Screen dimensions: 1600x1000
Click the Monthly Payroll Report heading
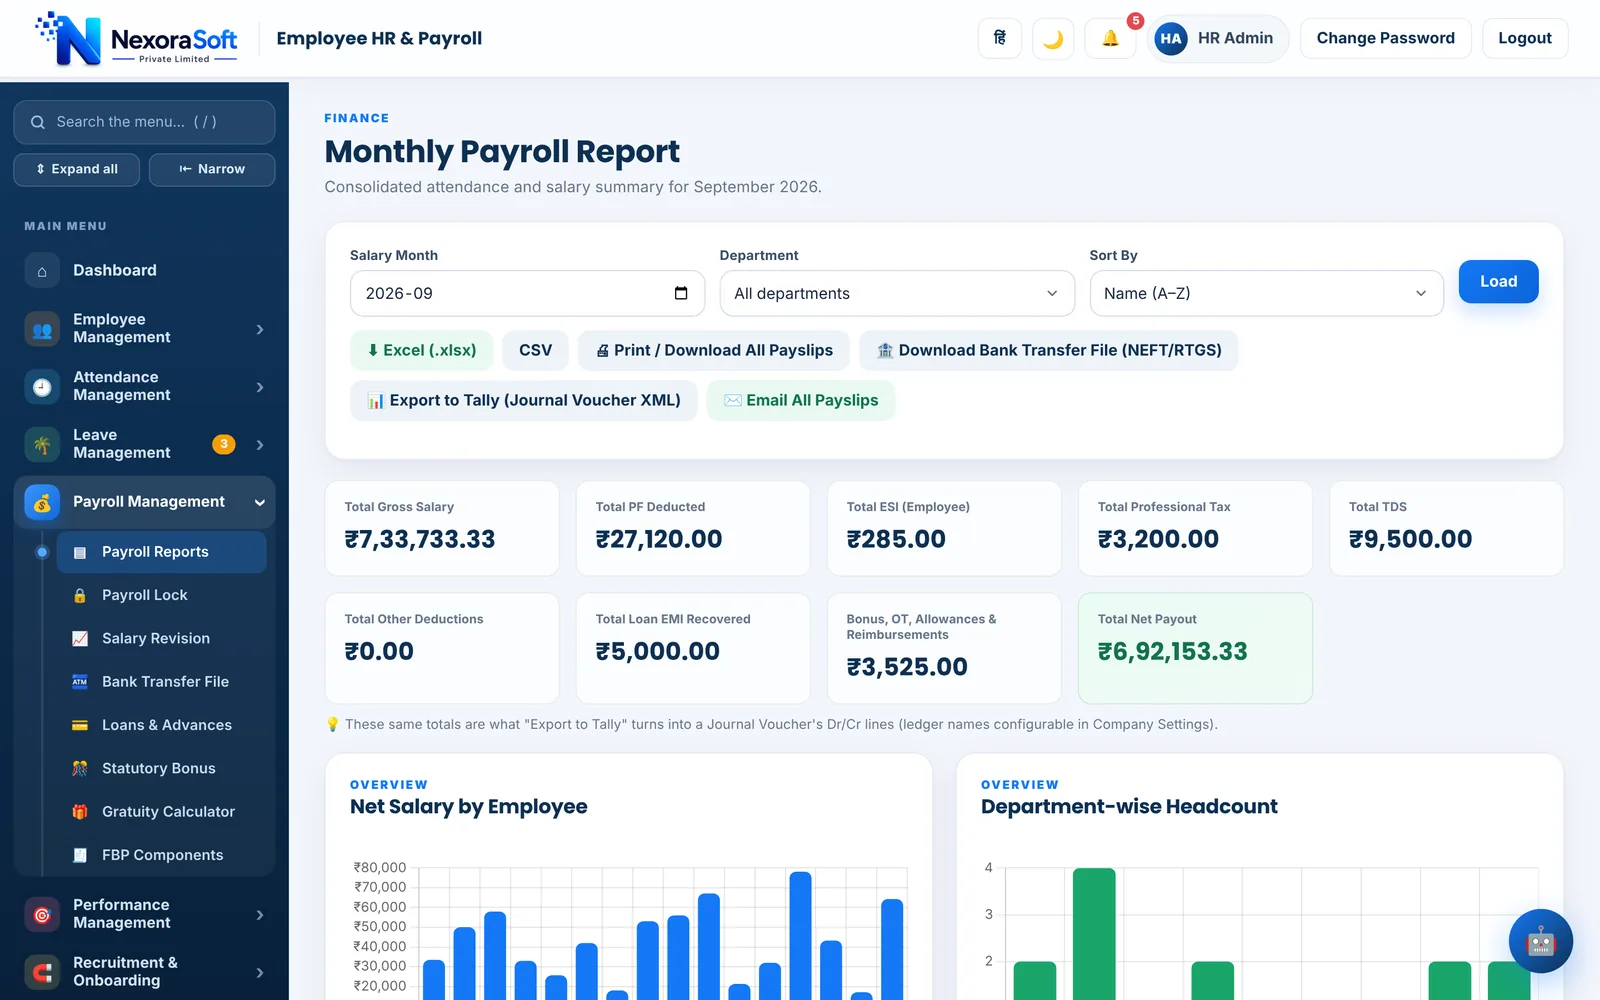[x=502, y=151]
